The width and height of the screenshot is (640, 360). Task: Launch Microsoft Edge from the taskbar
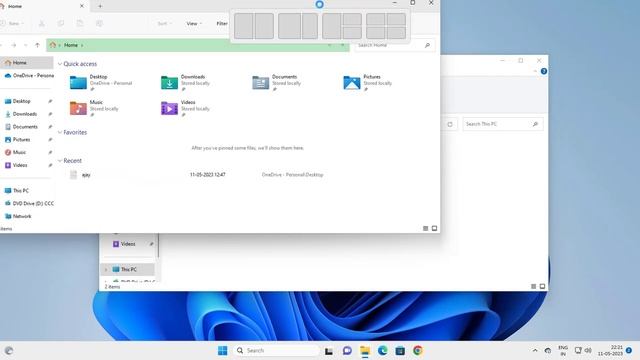tap(382, 351)
